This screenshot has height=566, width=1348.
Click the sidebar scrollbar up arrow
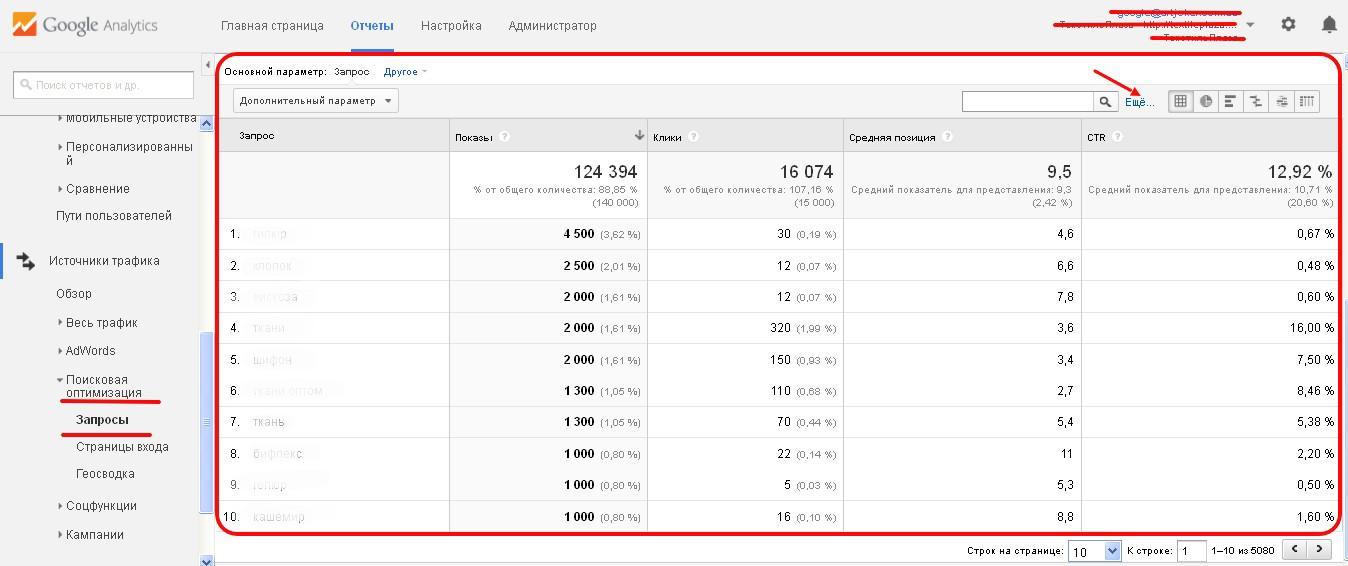(207, 124)
